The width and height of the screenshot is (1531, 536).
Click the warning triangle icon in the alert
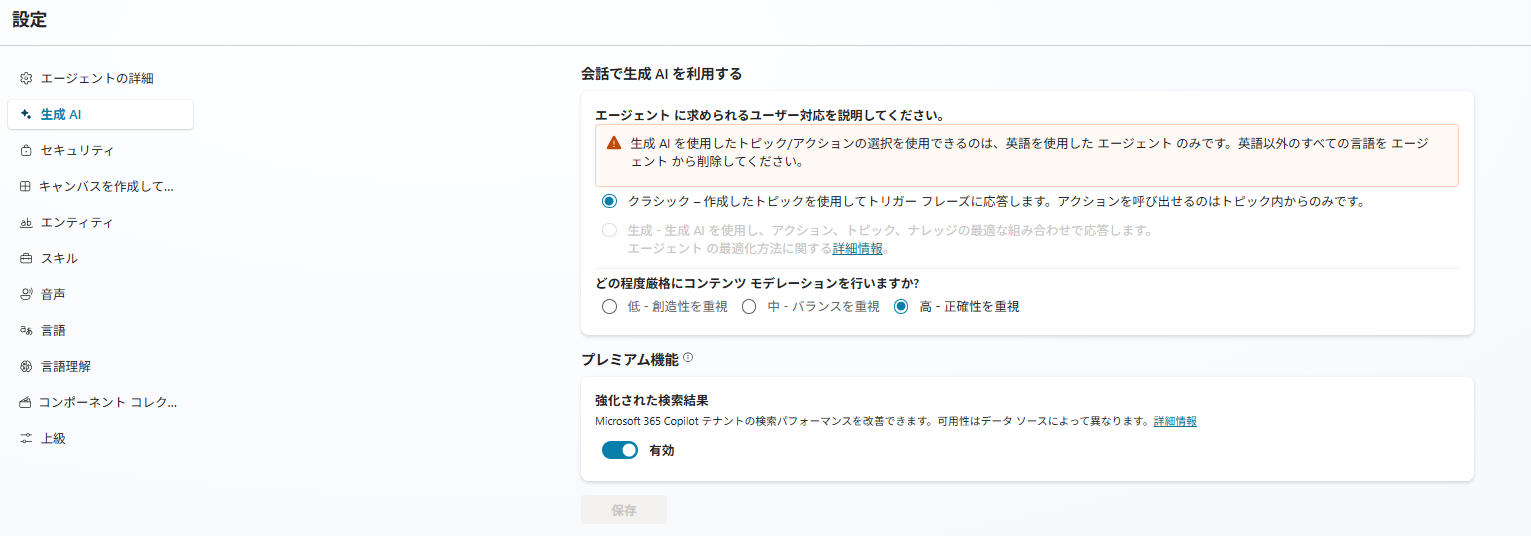point(614,143)
